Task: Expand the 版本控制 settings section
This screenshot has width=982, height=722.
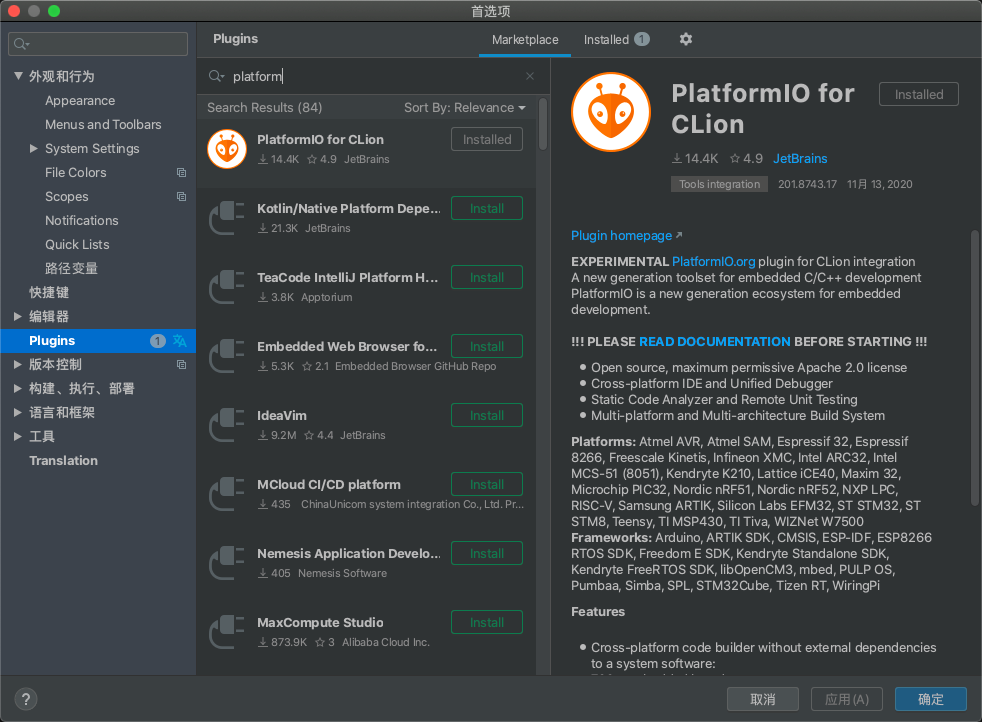Action: point(18,364)
